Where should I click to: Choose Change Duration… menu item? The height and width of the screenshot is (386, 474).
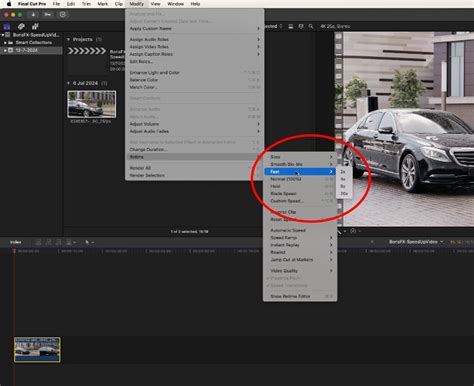[x=194, y=149]
